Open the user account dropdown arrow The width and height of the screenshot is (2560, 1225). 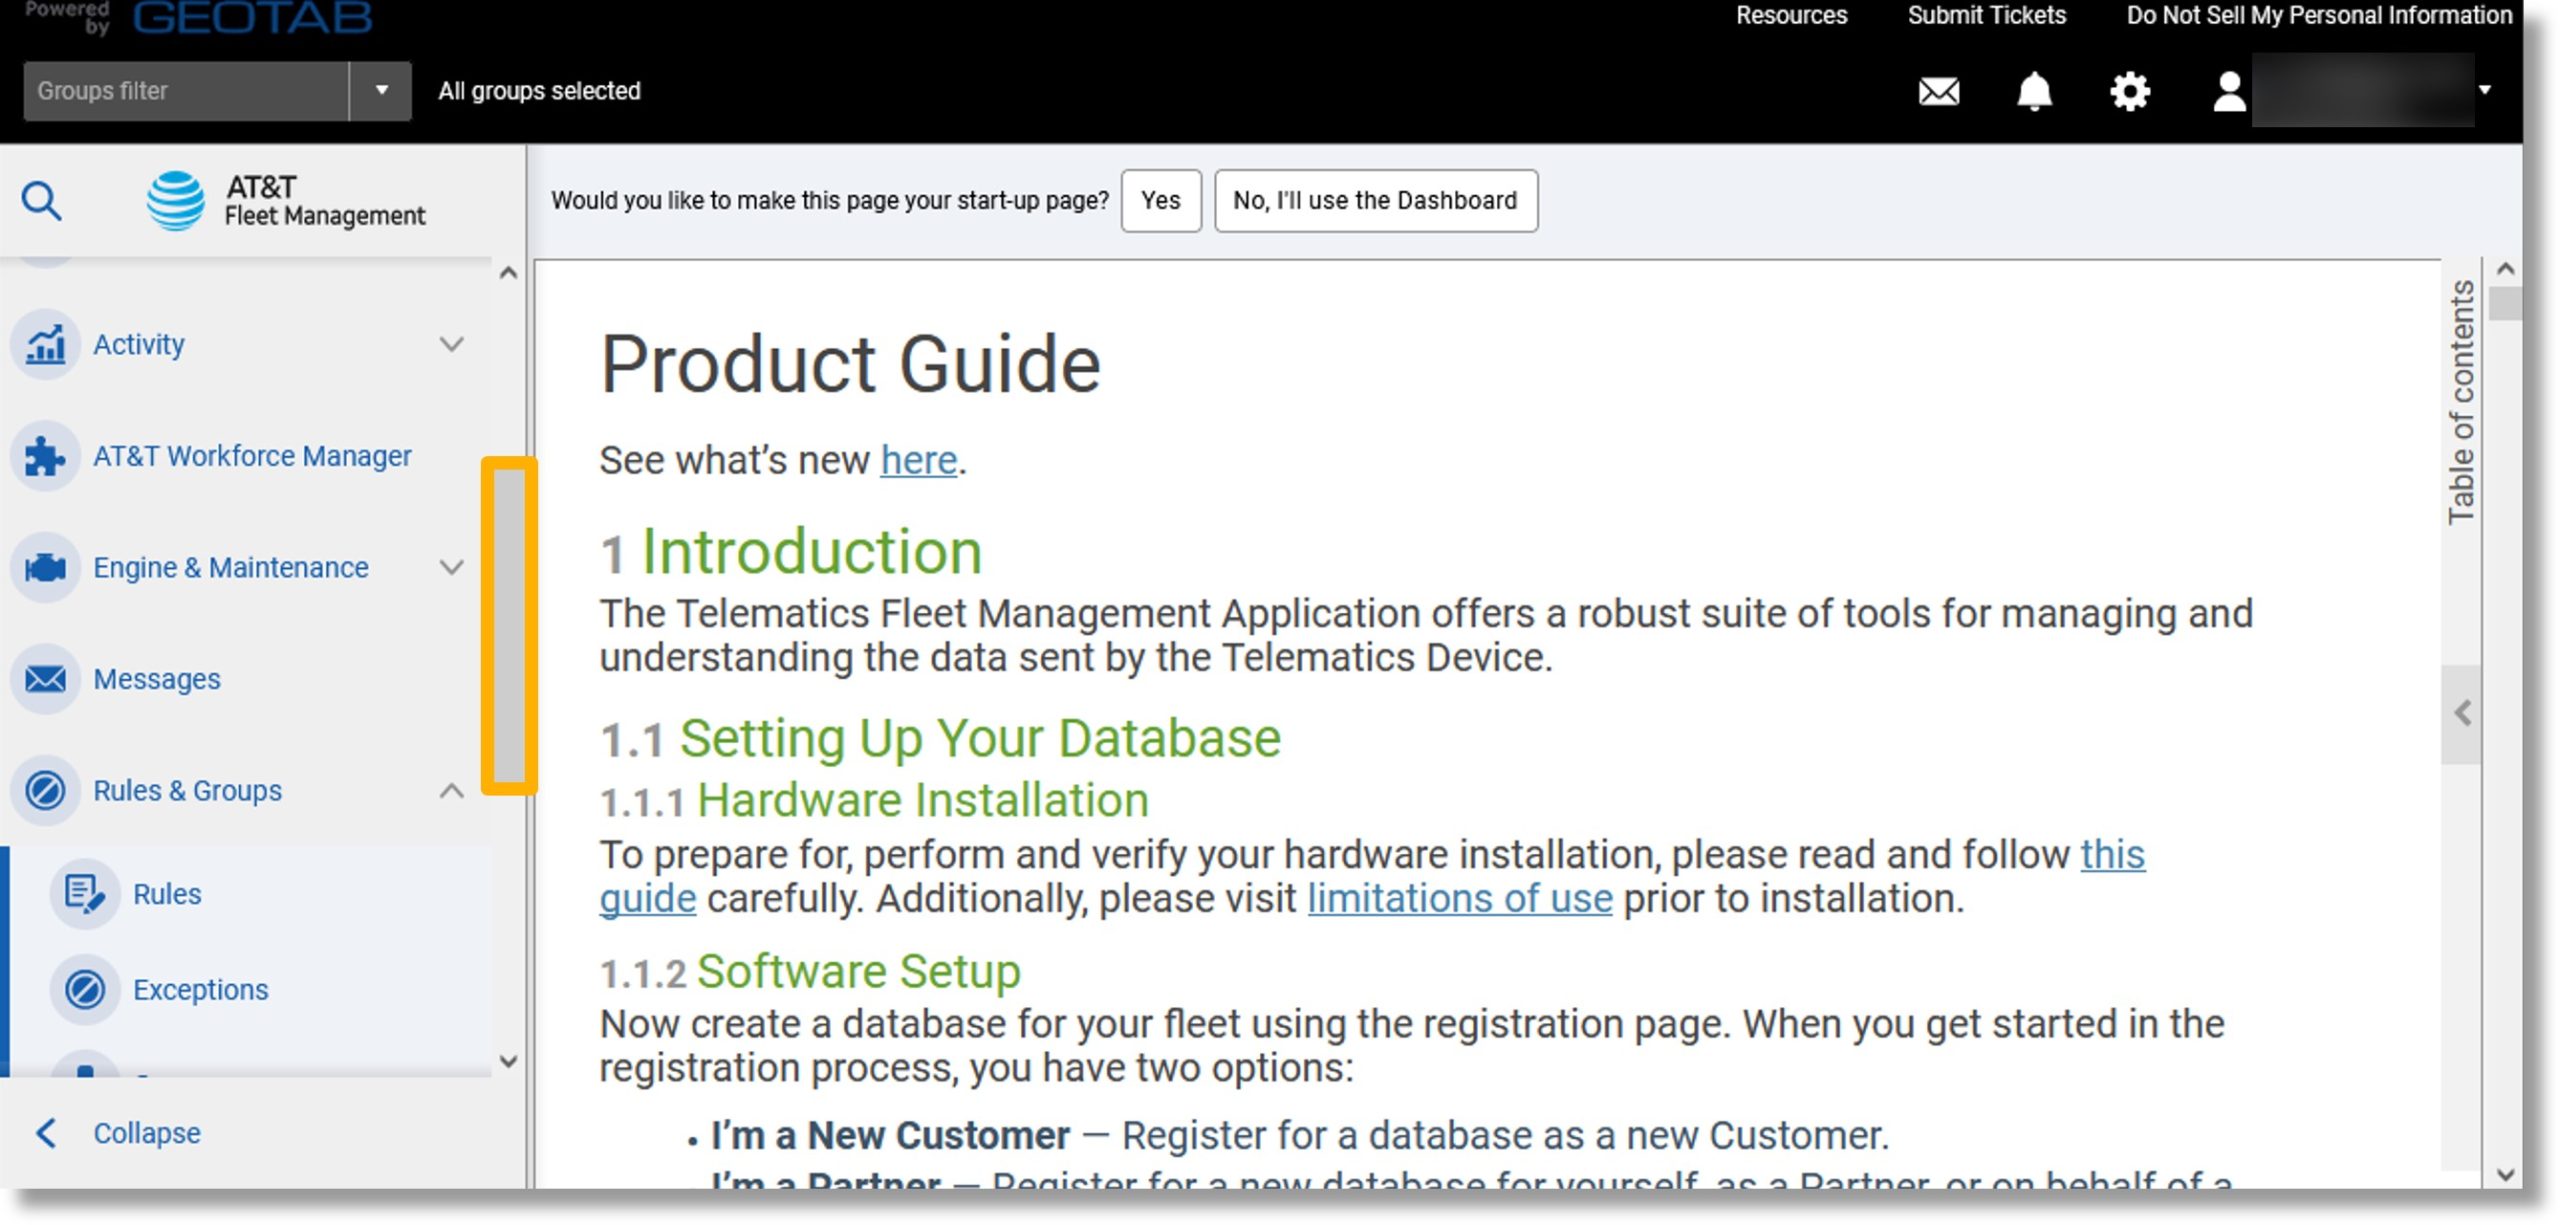2485,90
